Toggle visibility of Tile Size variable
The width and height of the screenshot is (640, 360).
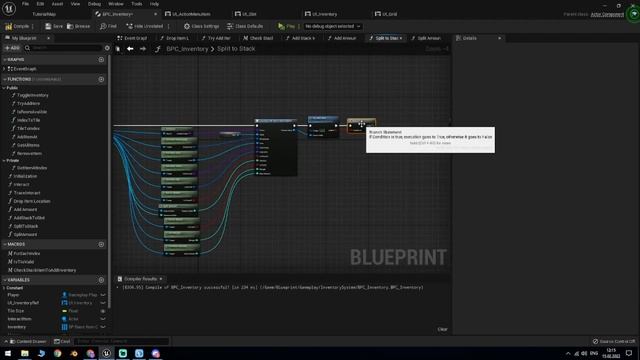(x=103, y=311)
